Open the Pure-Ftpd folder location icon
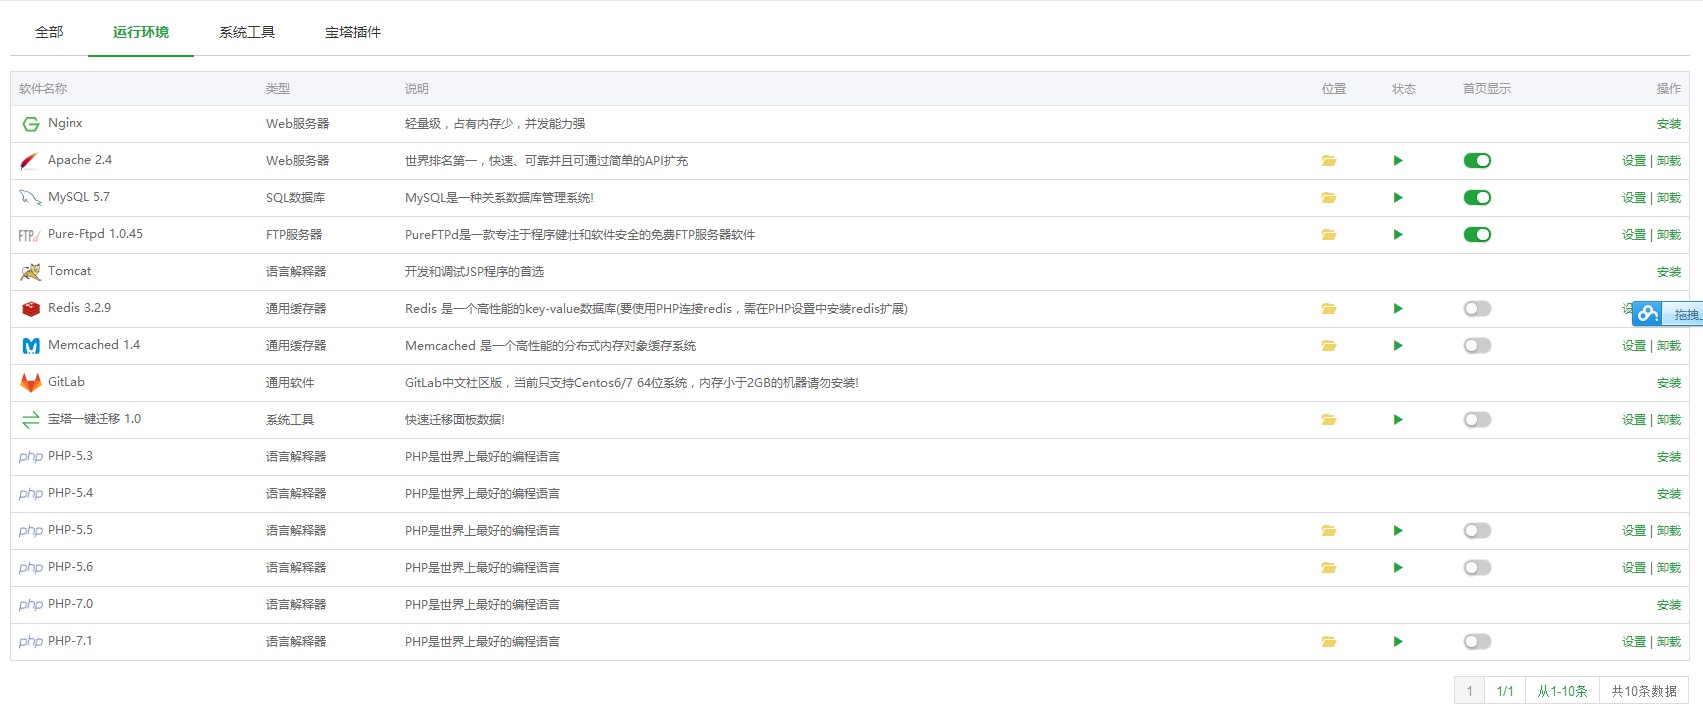 (1328, 235)
